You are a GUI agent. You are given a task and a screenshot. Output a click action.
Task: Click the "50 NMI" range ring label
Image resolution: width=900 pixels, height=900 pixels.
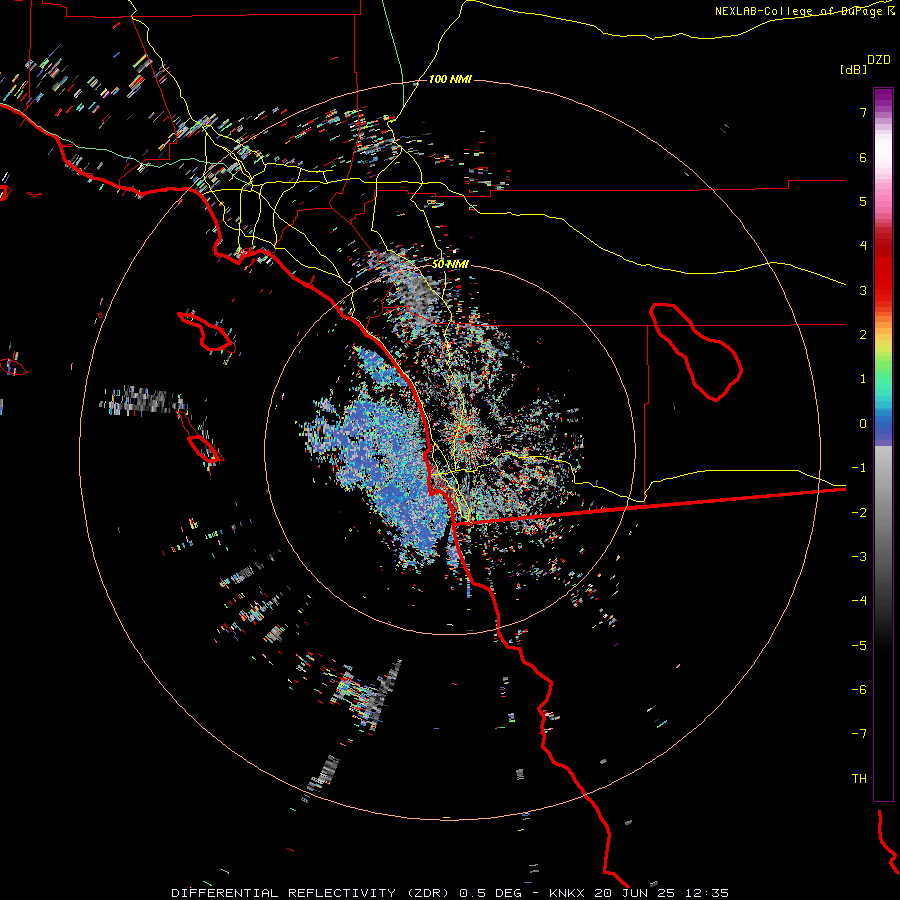coord(450,264)
